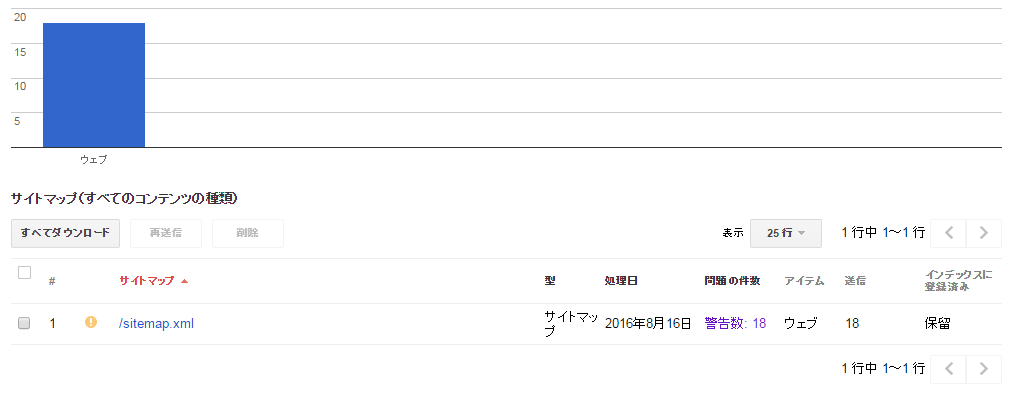Click the インデックスに登録済み column header

(960, 280)
